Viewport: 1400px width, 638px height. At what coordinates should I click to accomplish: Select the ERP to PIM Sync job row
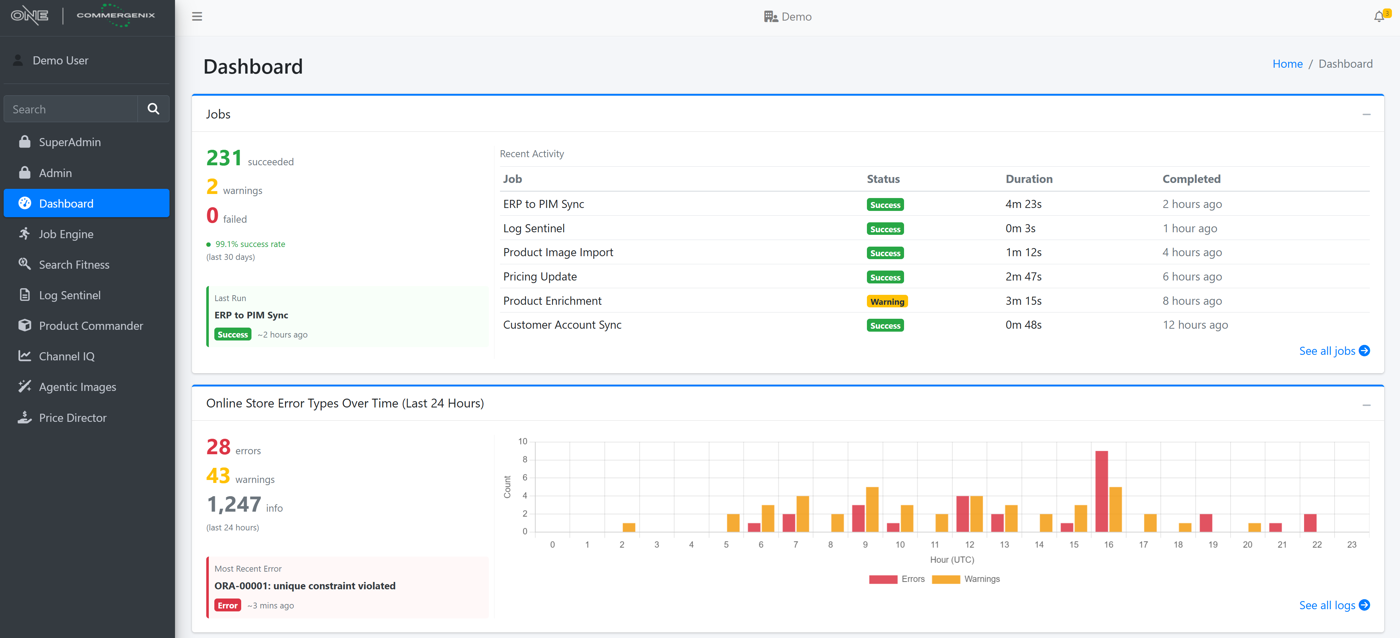pos(935,204)
